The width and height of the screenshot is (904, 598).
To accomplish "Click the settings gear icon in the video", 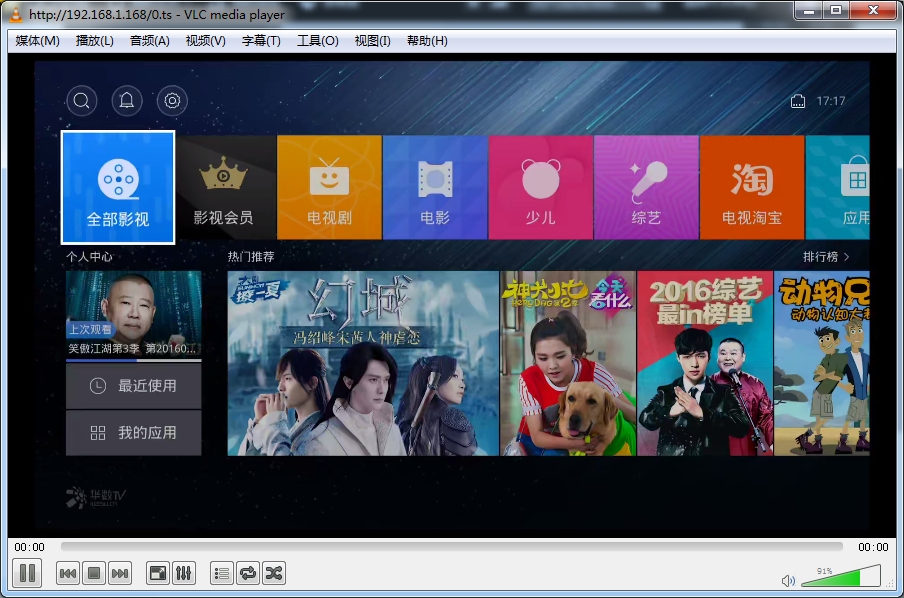I will [172, 100].
